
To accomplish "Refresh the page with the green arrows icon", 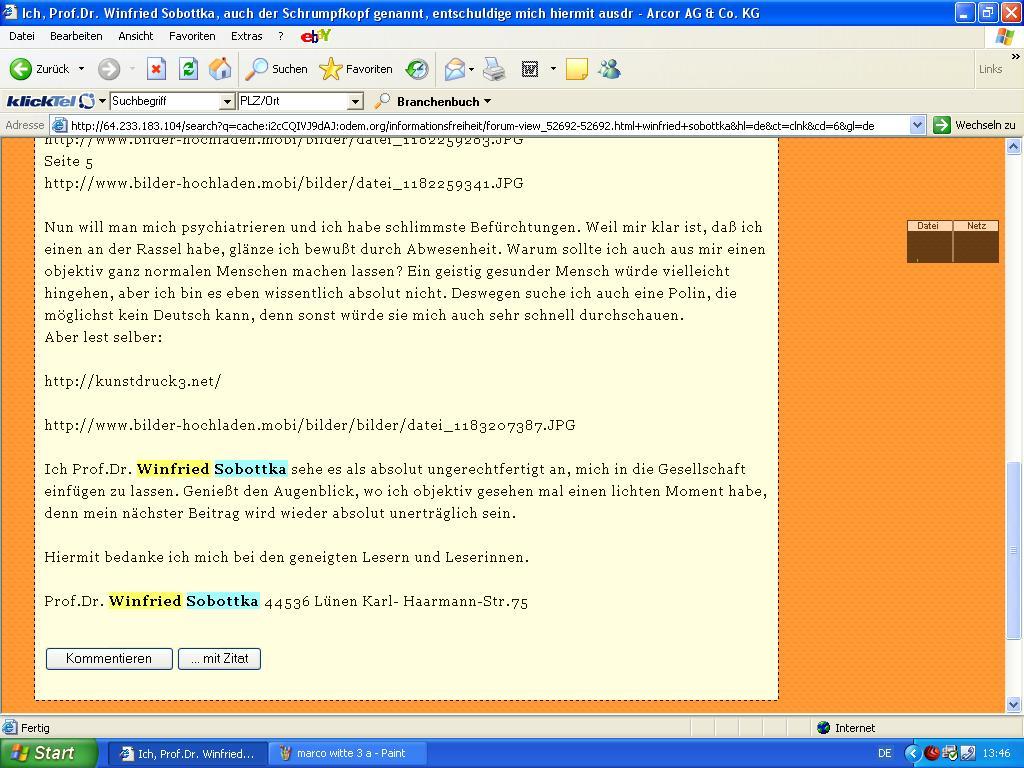I will (x=188, y=69).
